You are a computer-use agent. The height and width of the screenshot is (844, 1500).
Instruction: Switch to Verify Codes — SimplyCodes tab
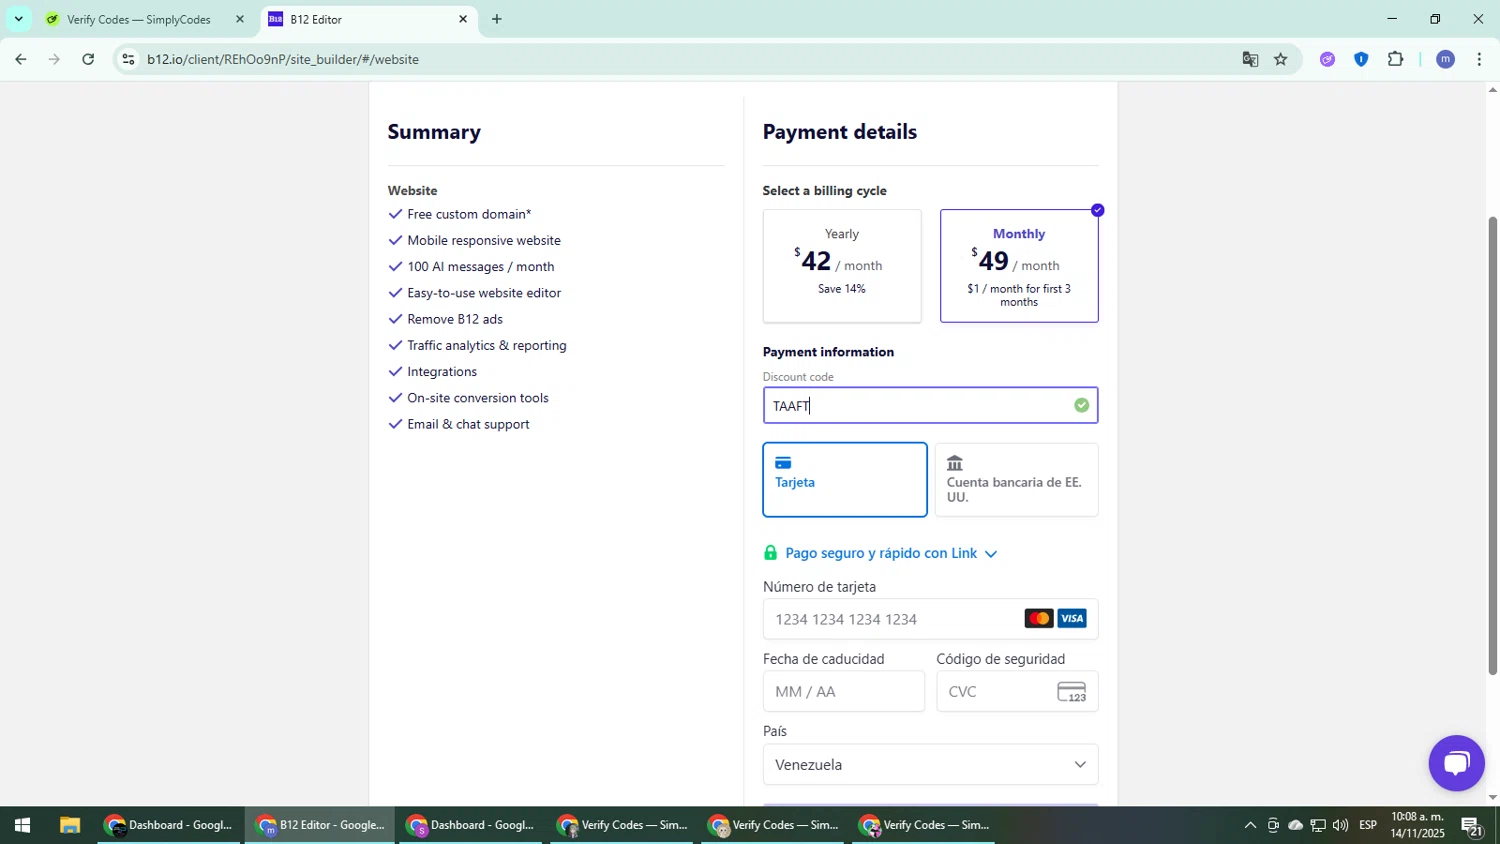click(139, 19)
